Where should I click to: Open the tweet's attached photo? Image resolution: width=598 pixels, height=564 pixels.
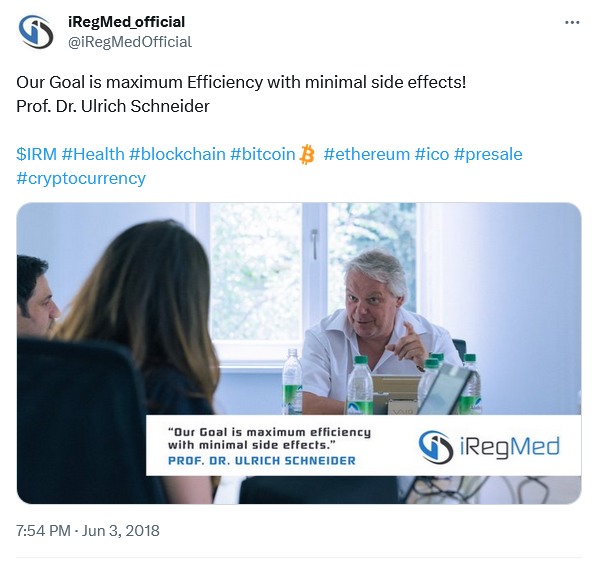[x=299, y=353]
